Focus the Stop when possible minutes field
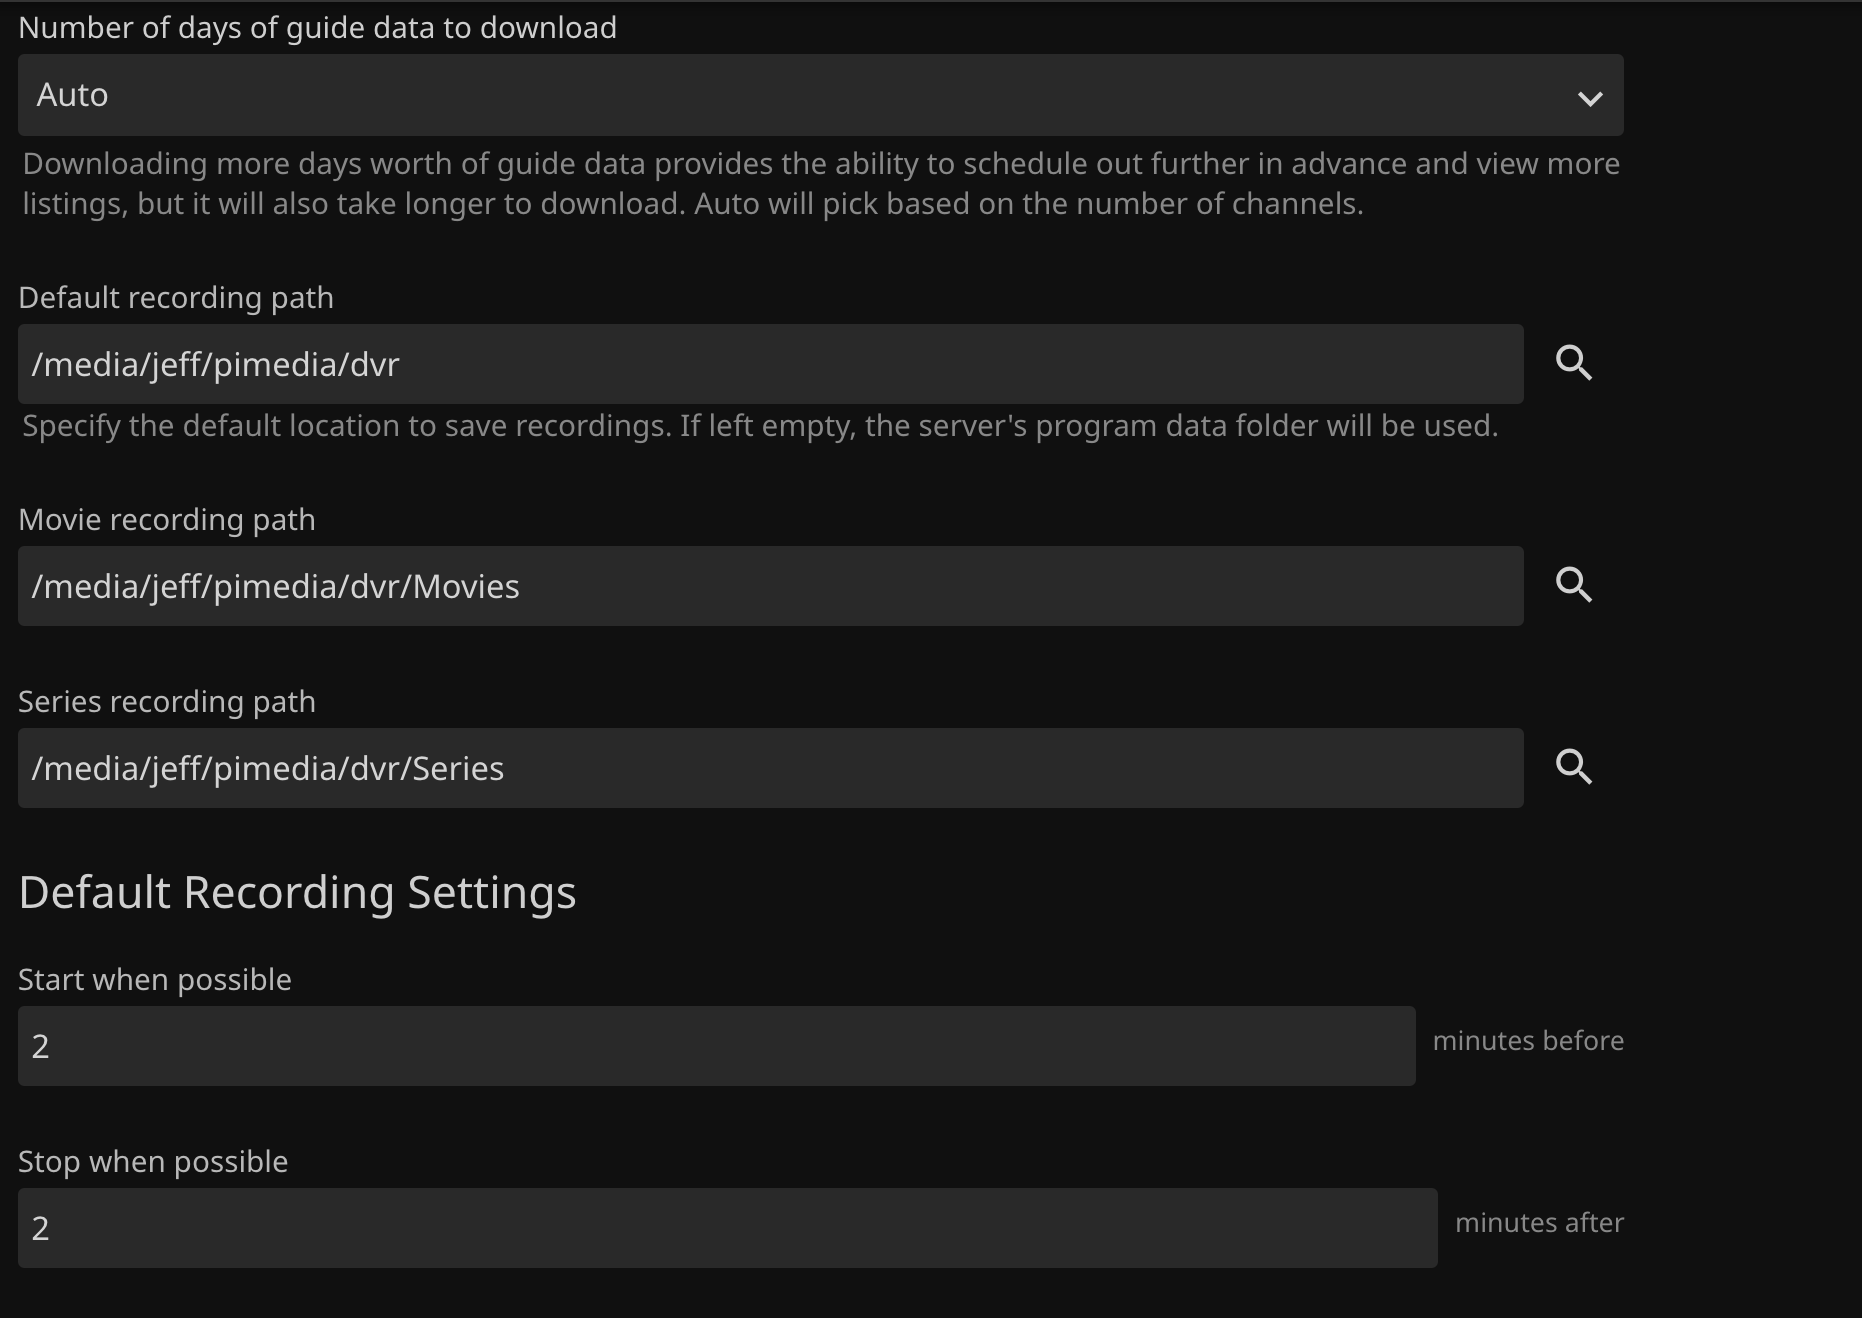The height and width of the screenshot is (1318, 1862). coord(727,1228)
